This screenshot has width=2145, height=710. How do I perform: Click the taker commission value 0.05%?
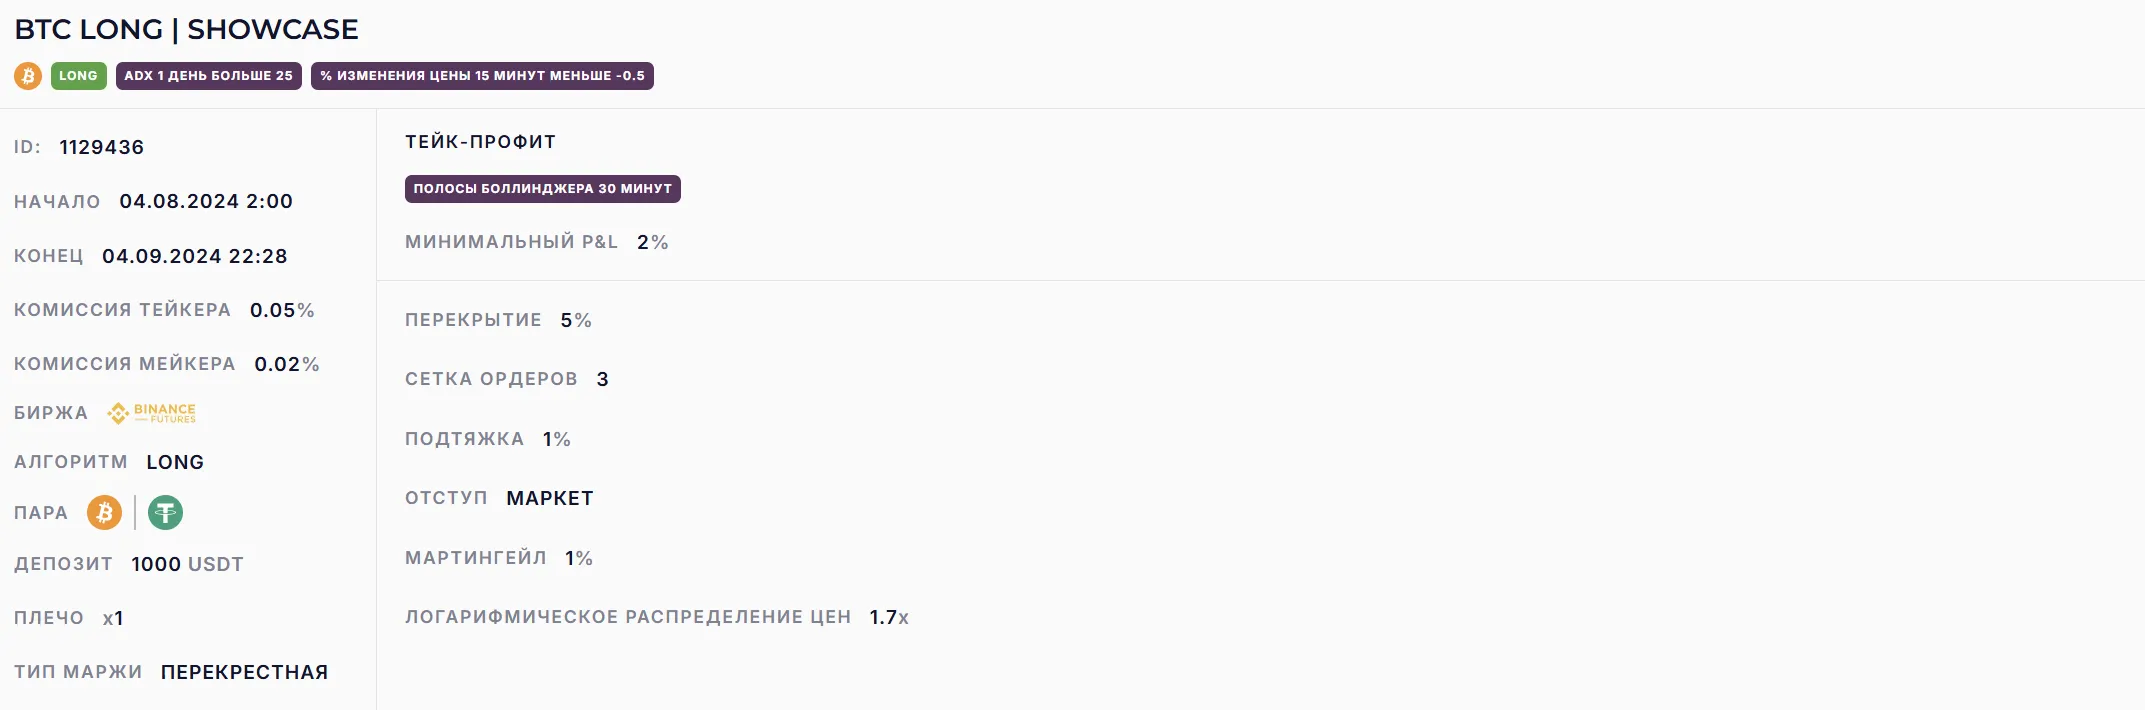pos(282,310)
